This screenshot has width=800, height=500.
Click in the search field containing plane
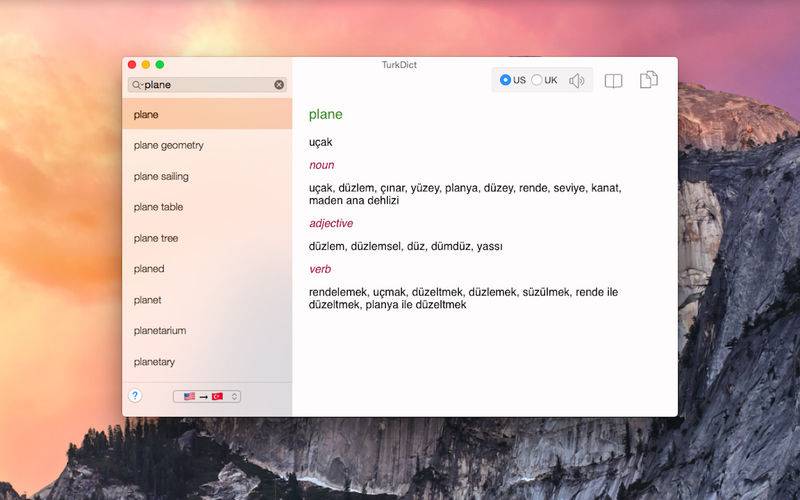207,85
